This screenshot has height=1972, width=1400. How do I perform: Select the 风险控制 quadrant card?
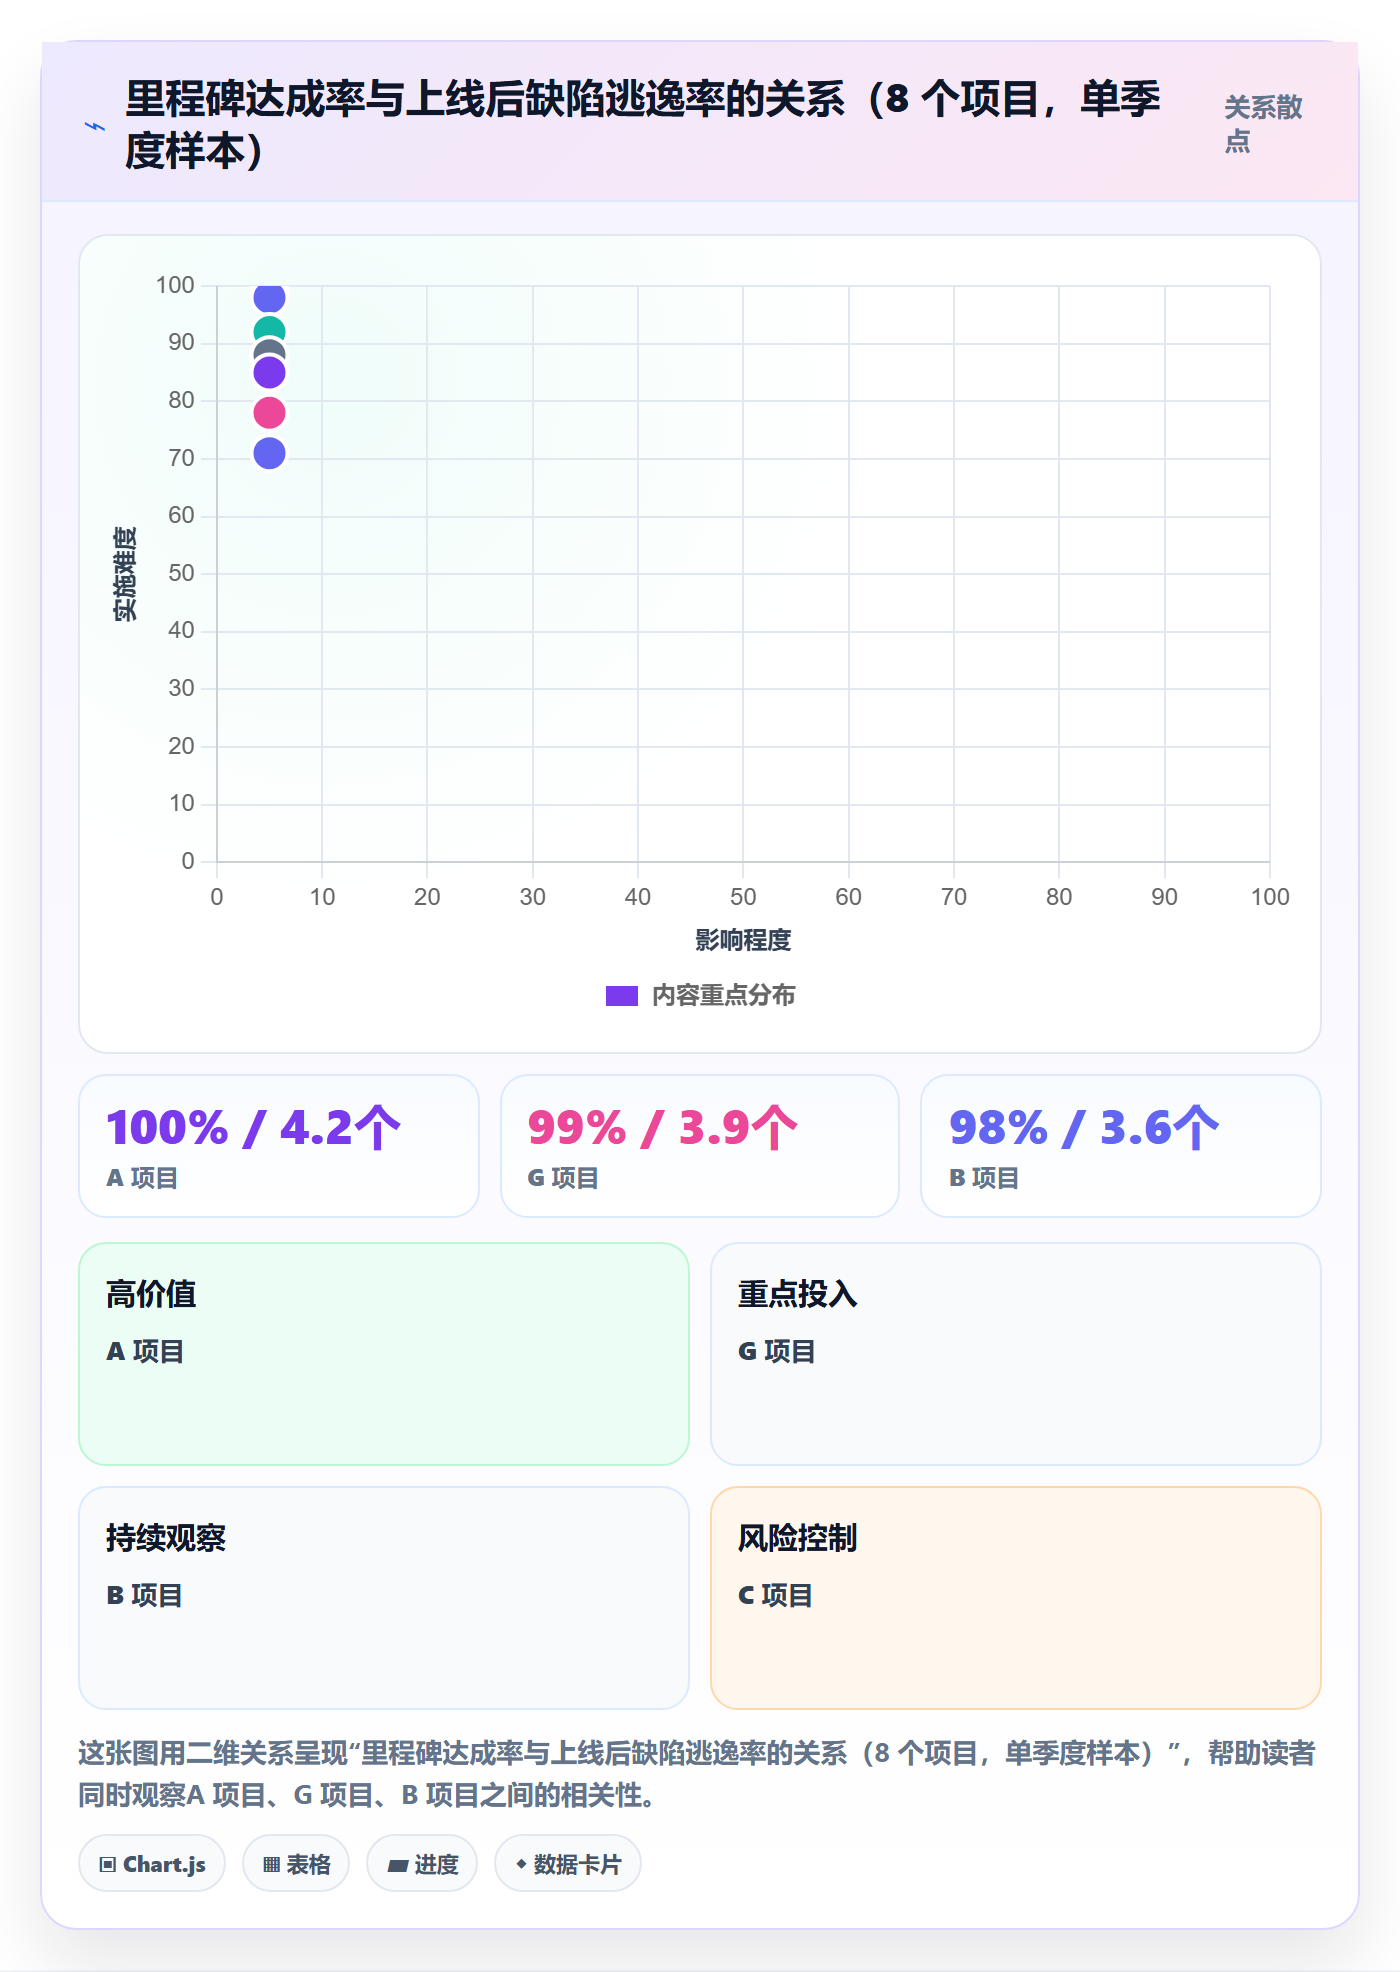1016,1598
